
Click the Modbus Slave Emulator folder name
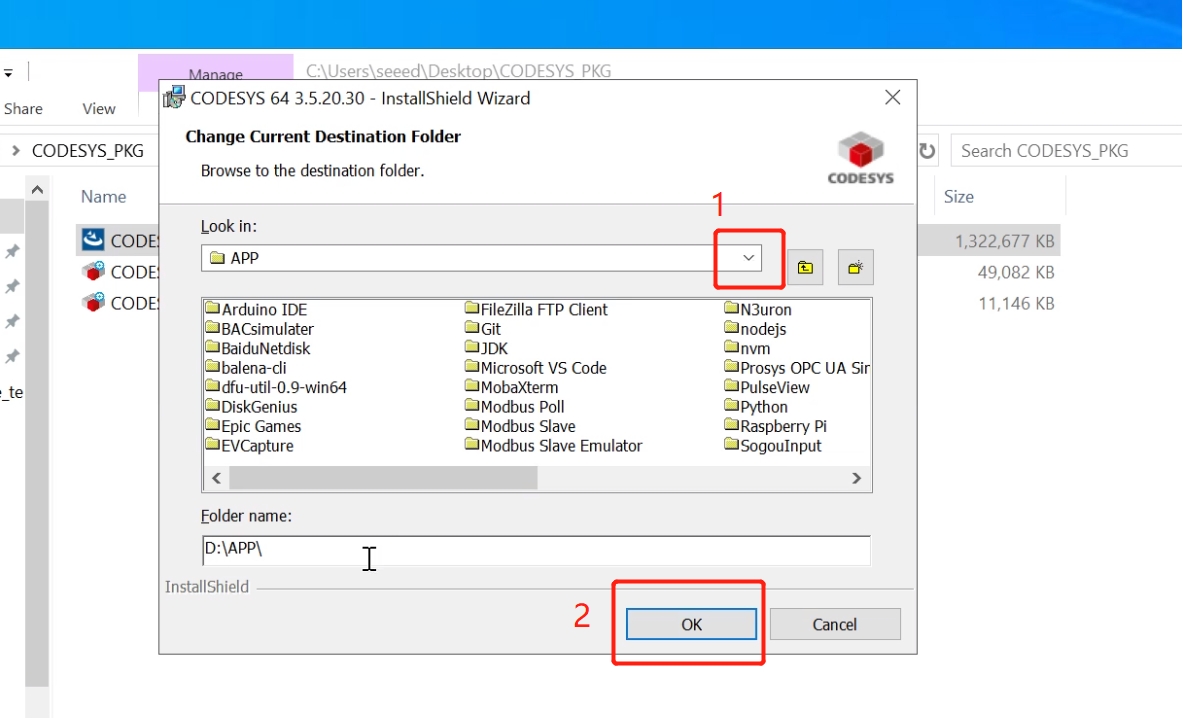(x=562, y=446)
